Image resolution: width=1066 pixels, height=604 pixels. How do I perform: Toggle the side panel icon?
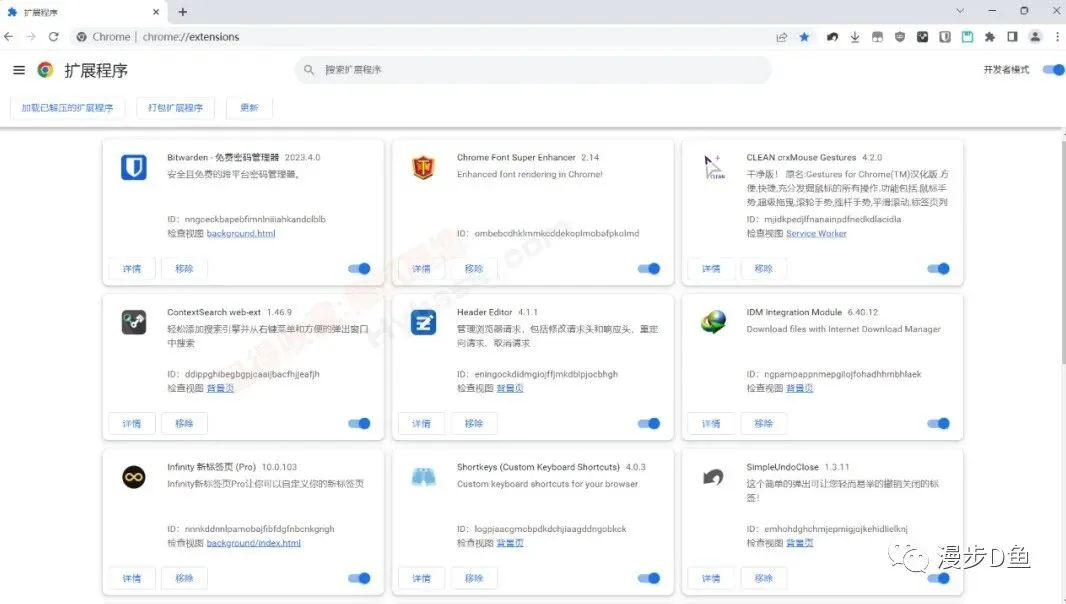click(1012, 37)
